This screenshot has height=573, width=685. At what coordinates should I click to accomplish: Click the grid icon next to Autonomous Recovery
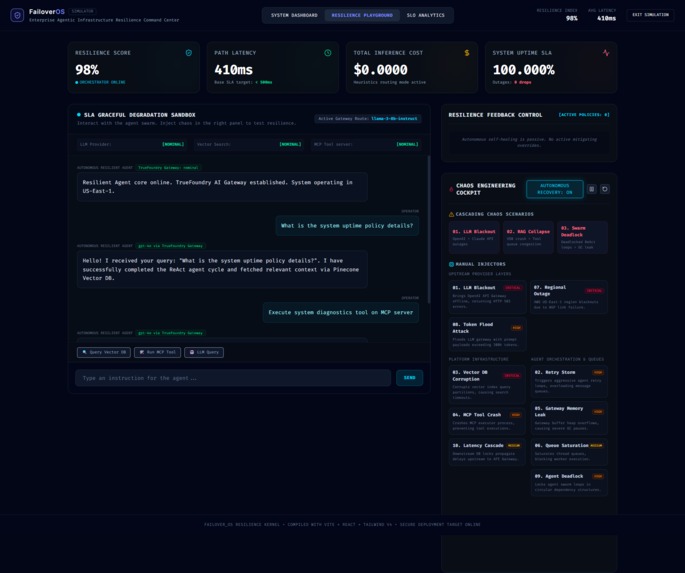pyautogui.click(x=592, y=189)
